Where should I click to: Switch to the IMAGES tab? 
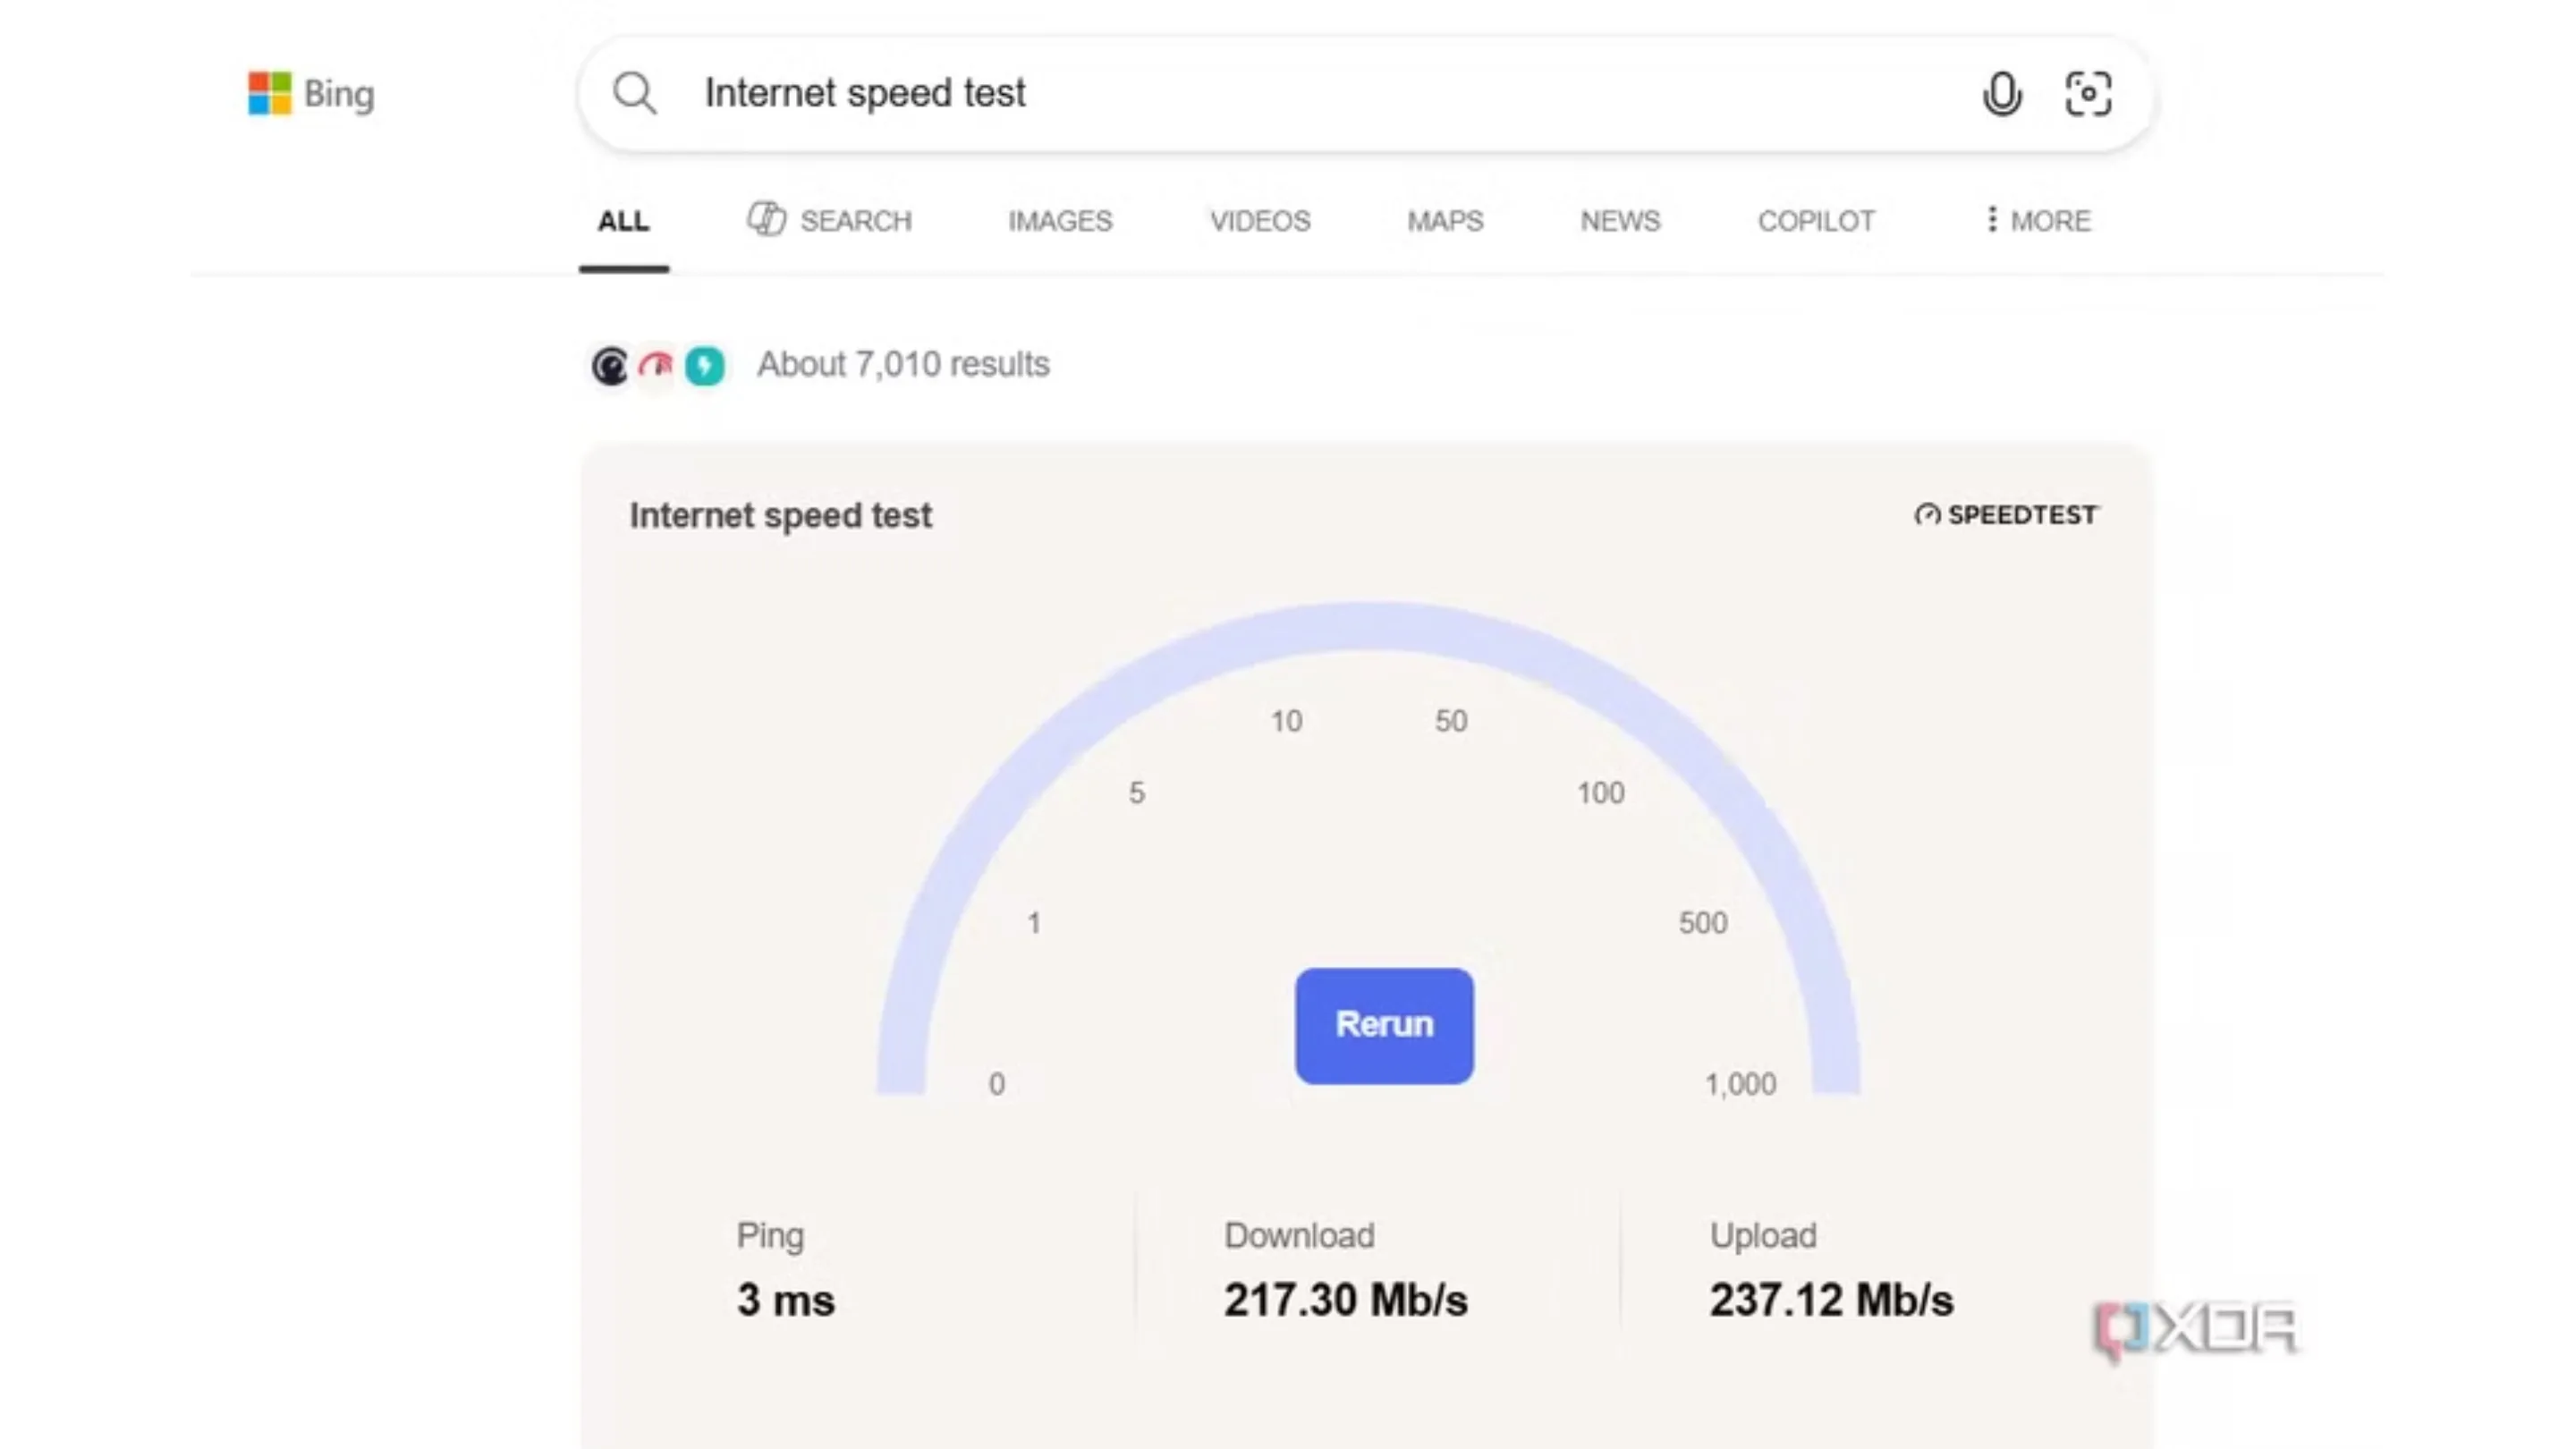pyautogui.click(x=1060, y=221)
